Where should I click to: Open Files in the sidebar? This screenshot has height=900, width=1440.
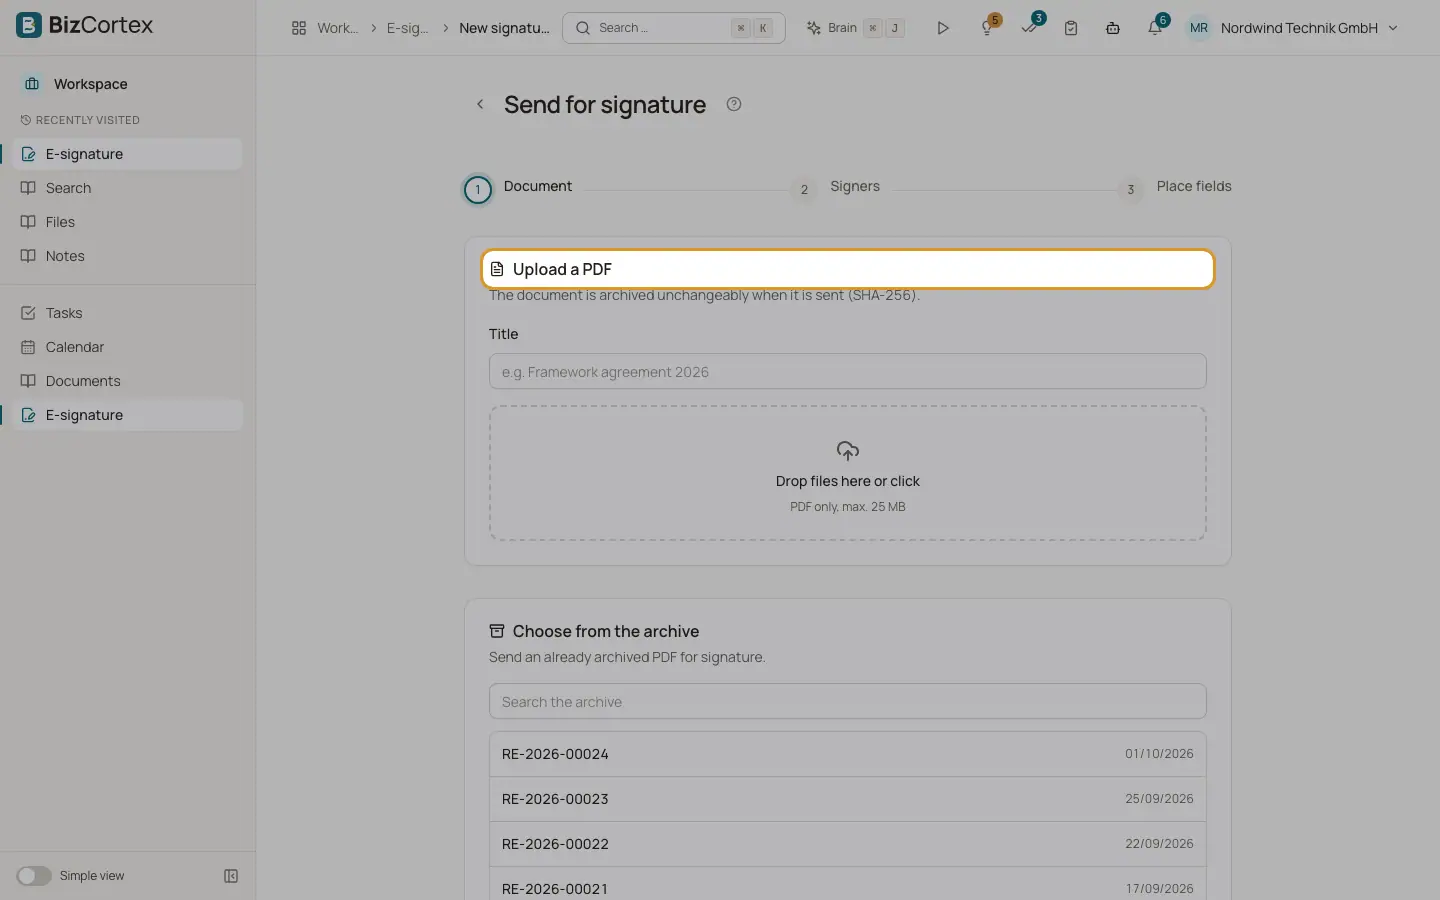point(128,222)
